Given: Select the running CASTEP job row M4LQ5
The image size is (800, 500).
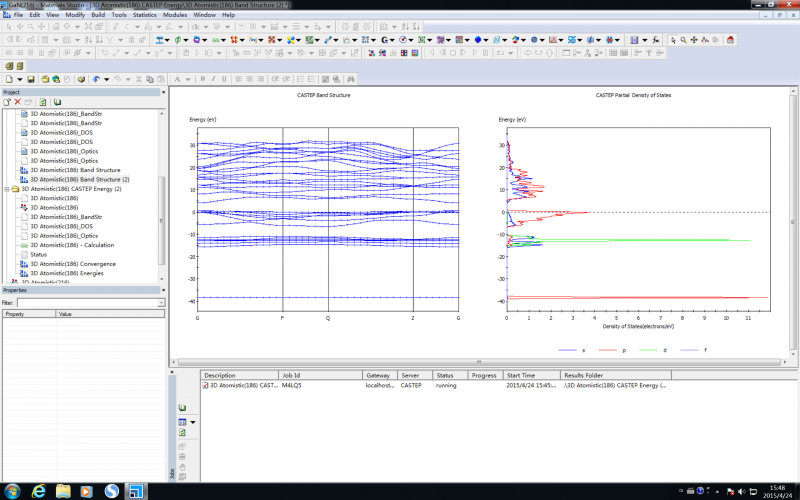Looking at the screenshot, I should click(x=290, y=385).
